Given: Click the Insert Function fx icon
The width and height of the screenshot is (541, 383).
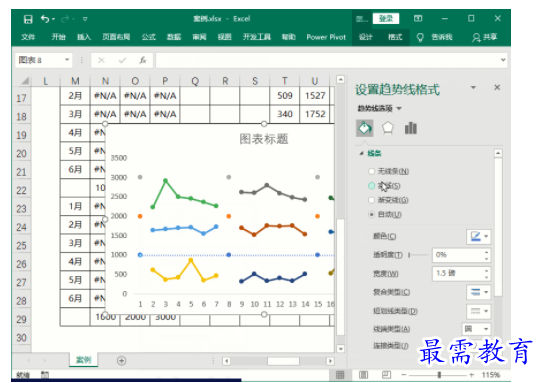Looking at the screenshot, I should (143, 60).
